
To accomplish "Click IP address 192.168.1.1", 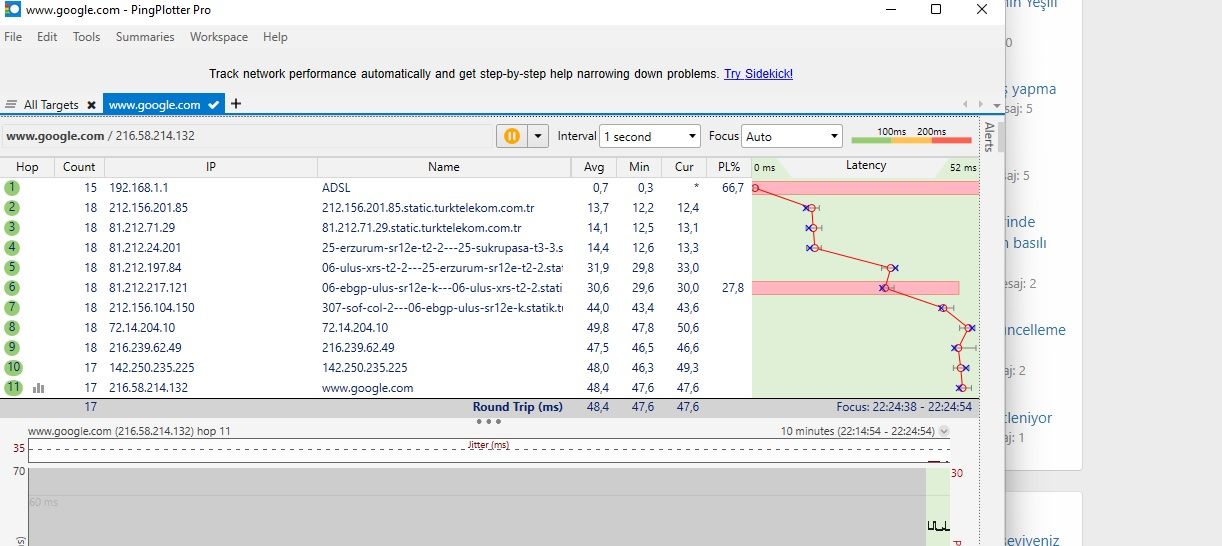I will (139, 188).
